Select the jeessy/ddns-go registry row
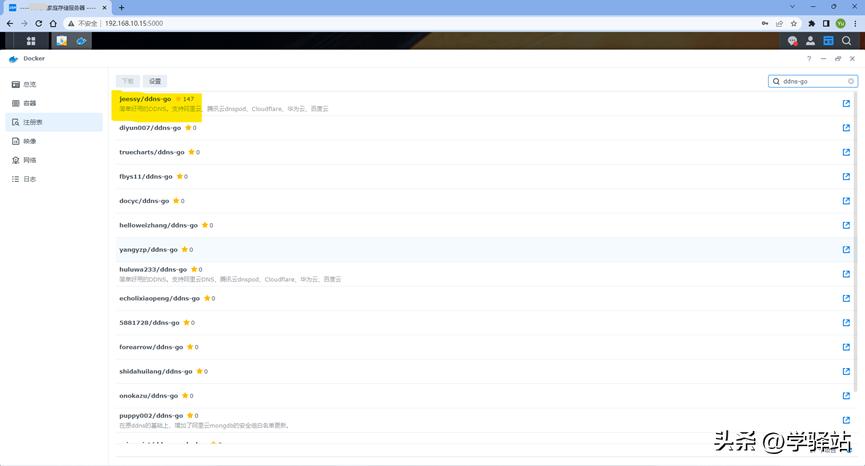 pyautogui.click(x=485, y=104)
